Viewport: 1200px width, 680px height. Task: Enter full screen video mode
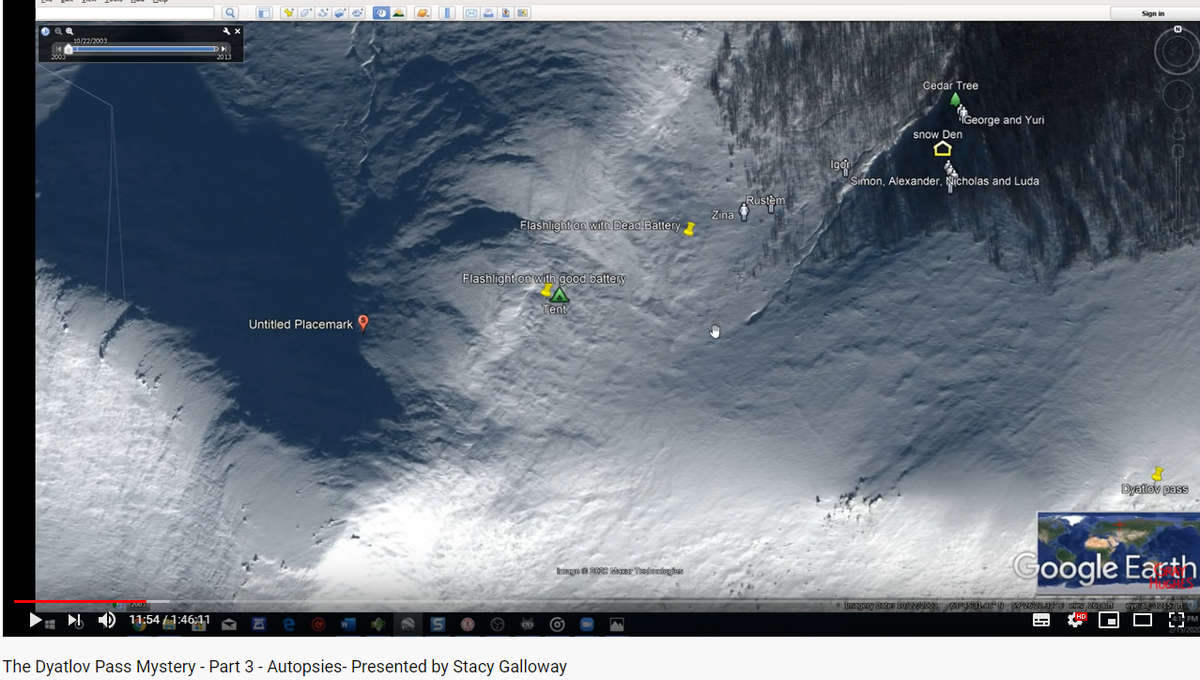click(x=1176, y=620)
